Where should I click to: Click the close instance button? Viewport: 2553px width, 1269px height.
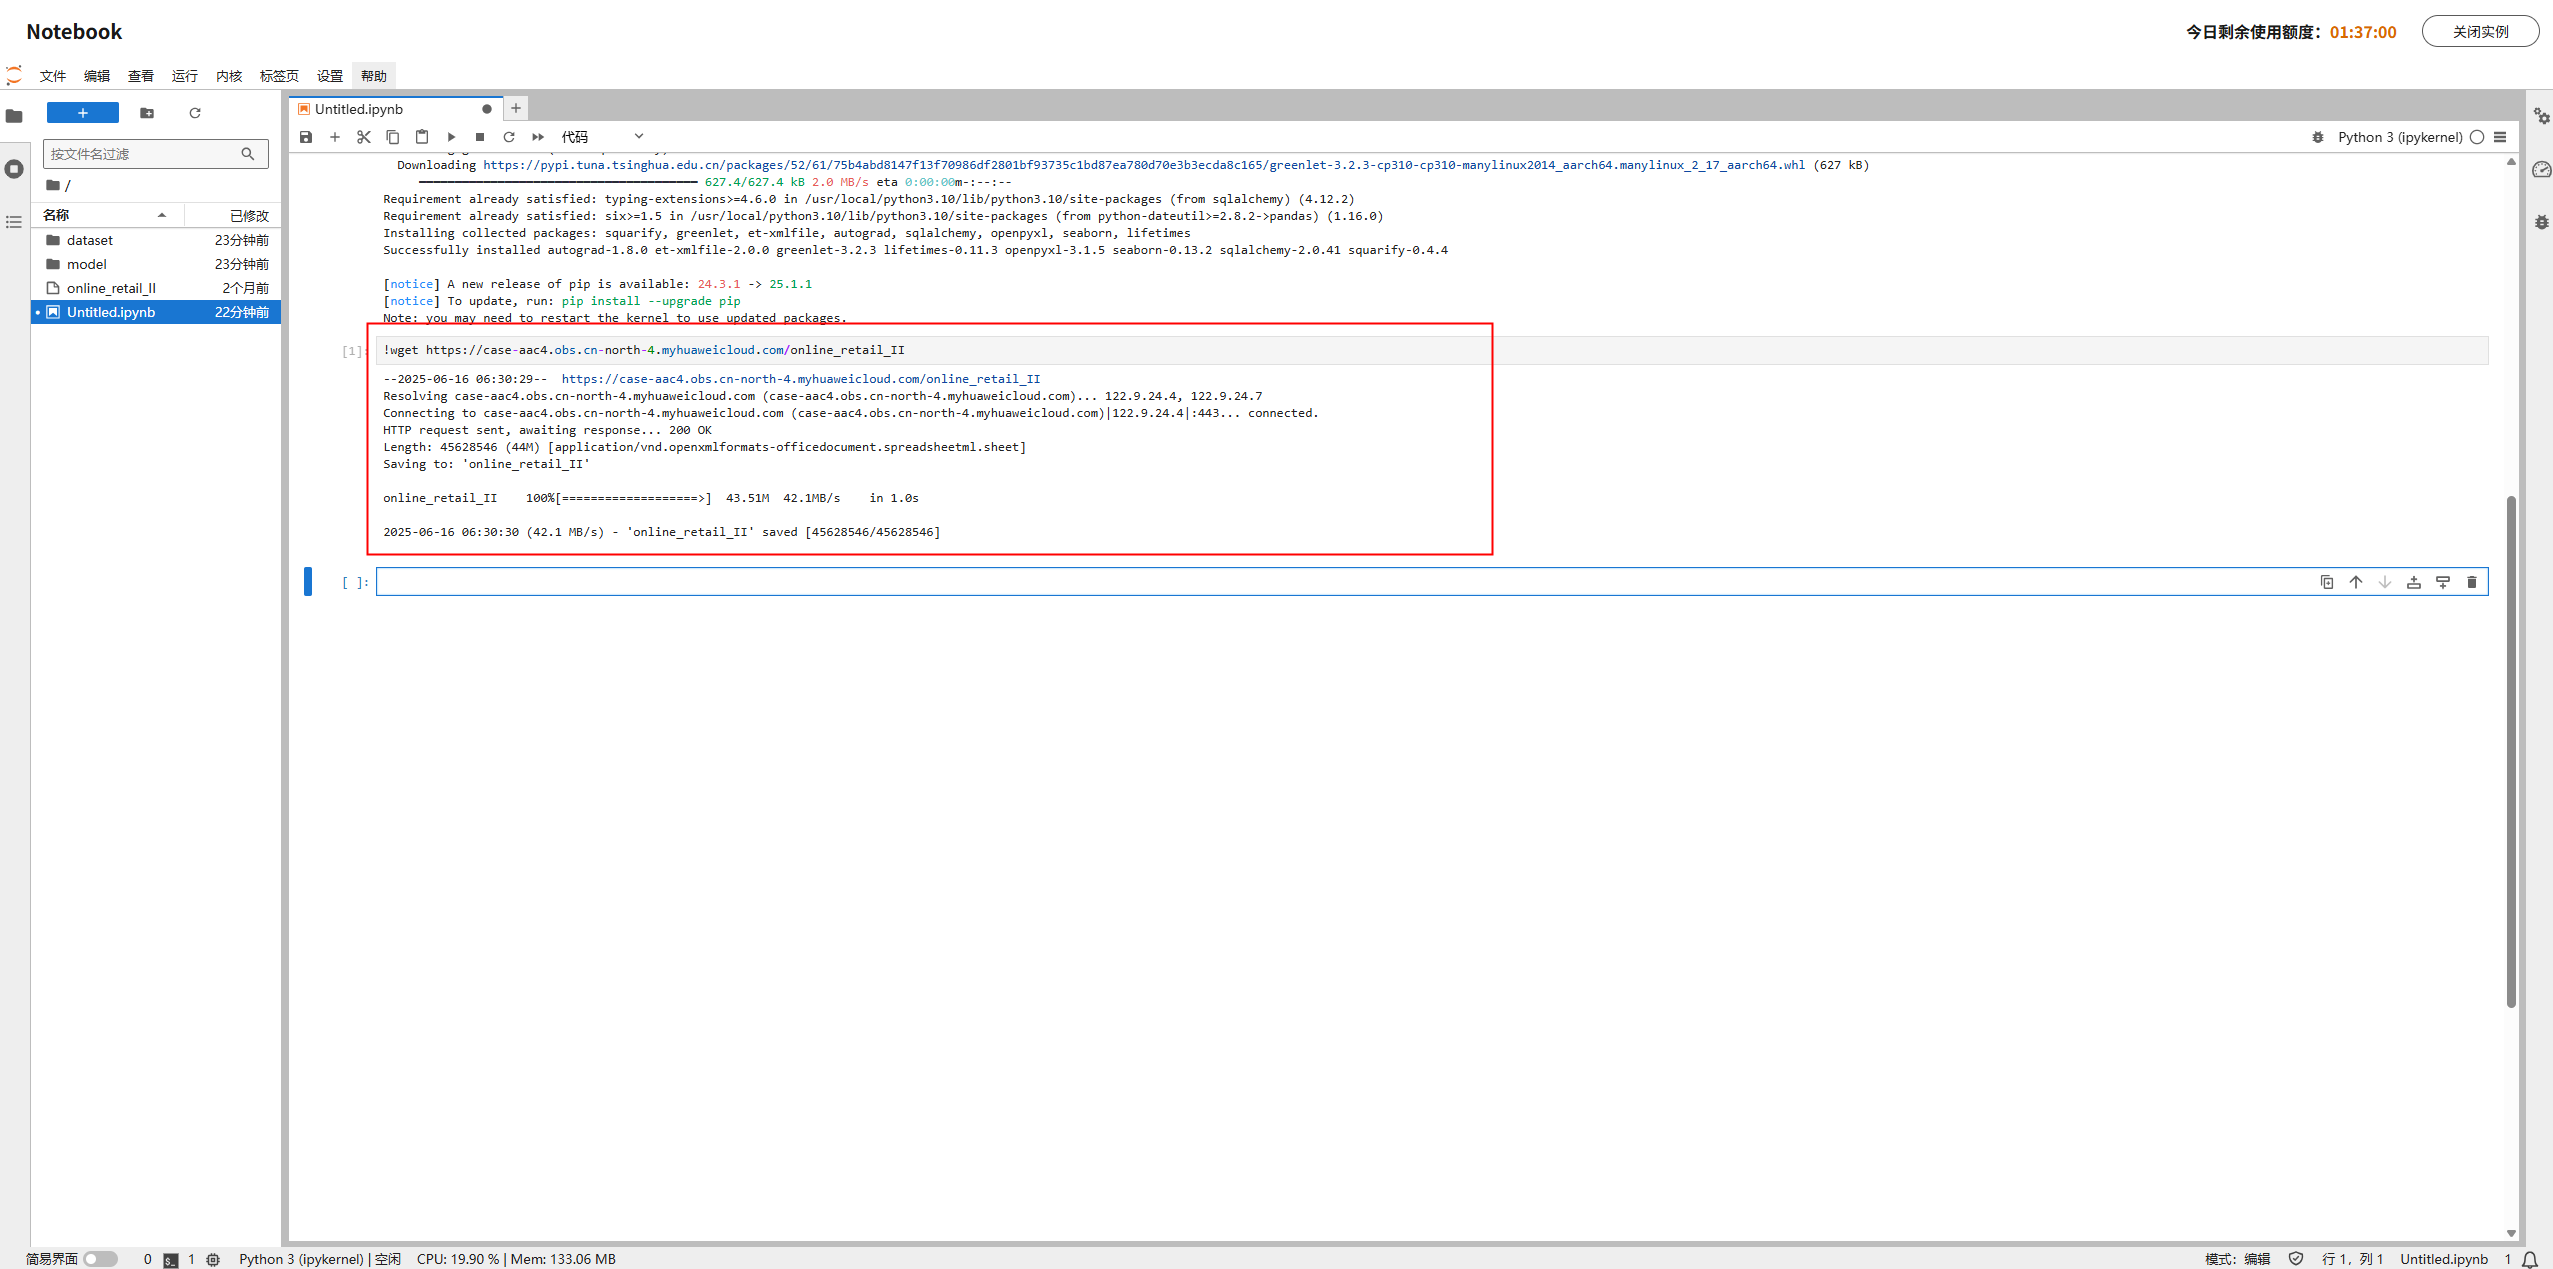point(2479,31)
